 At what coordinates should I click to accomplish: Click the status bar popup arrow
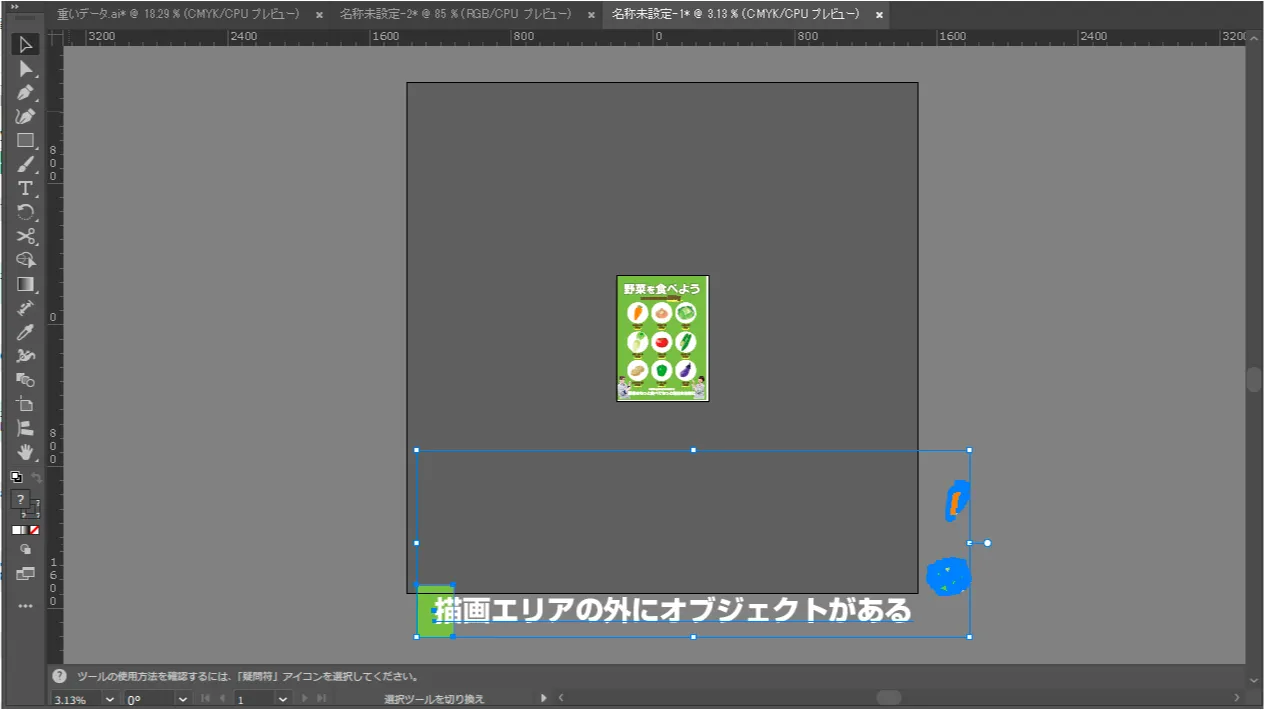coord(544,698)
